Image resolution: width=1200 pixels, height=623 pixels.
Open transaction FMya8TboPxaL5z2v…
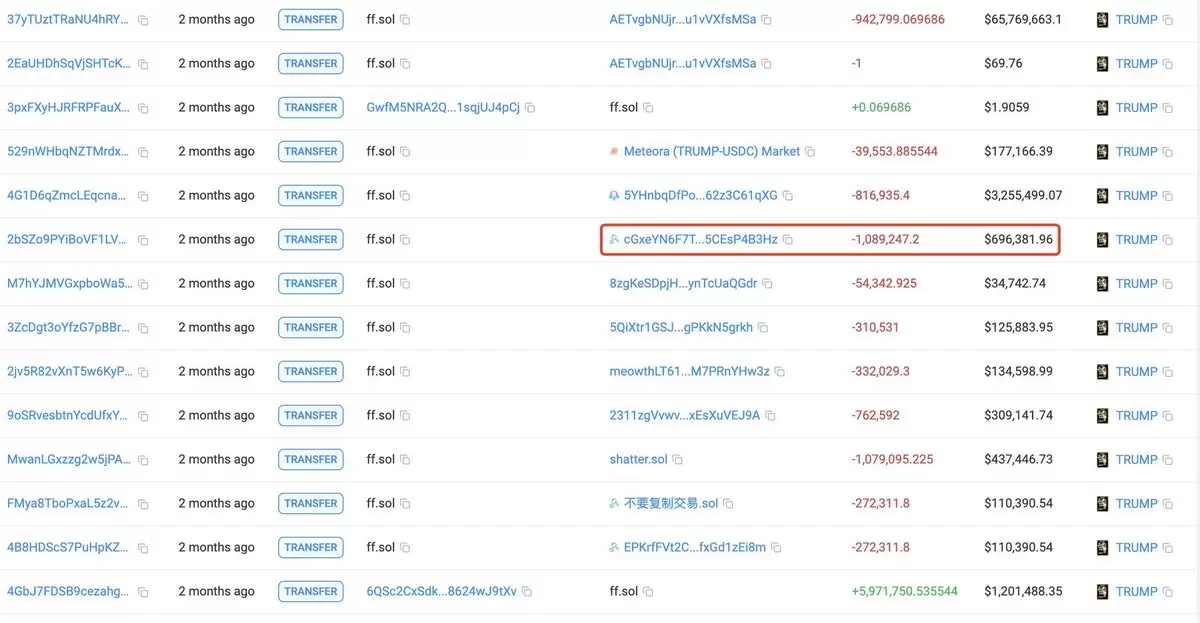(x=68, y=503)
